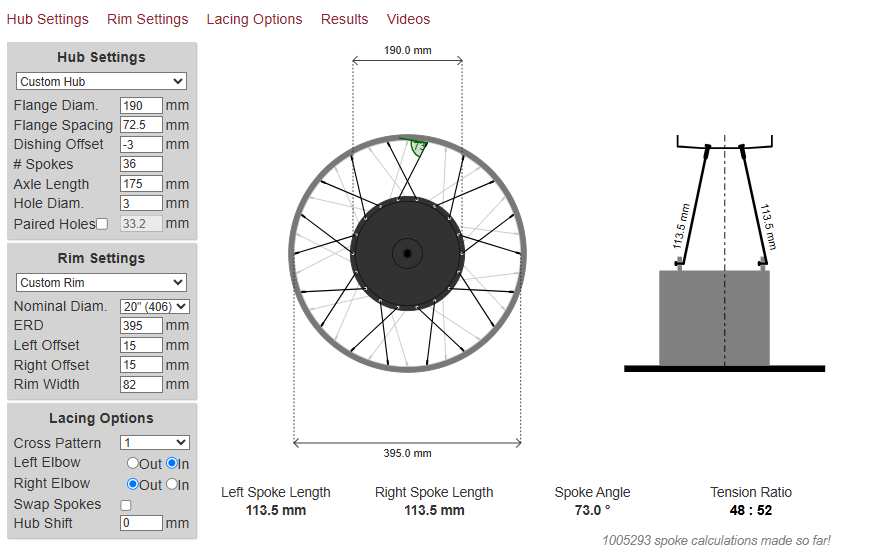Image resolution: width=869 pixels, height=560 pixels.
Task: Expand the Custom Hub dropdown
Action: pos(101,82)
